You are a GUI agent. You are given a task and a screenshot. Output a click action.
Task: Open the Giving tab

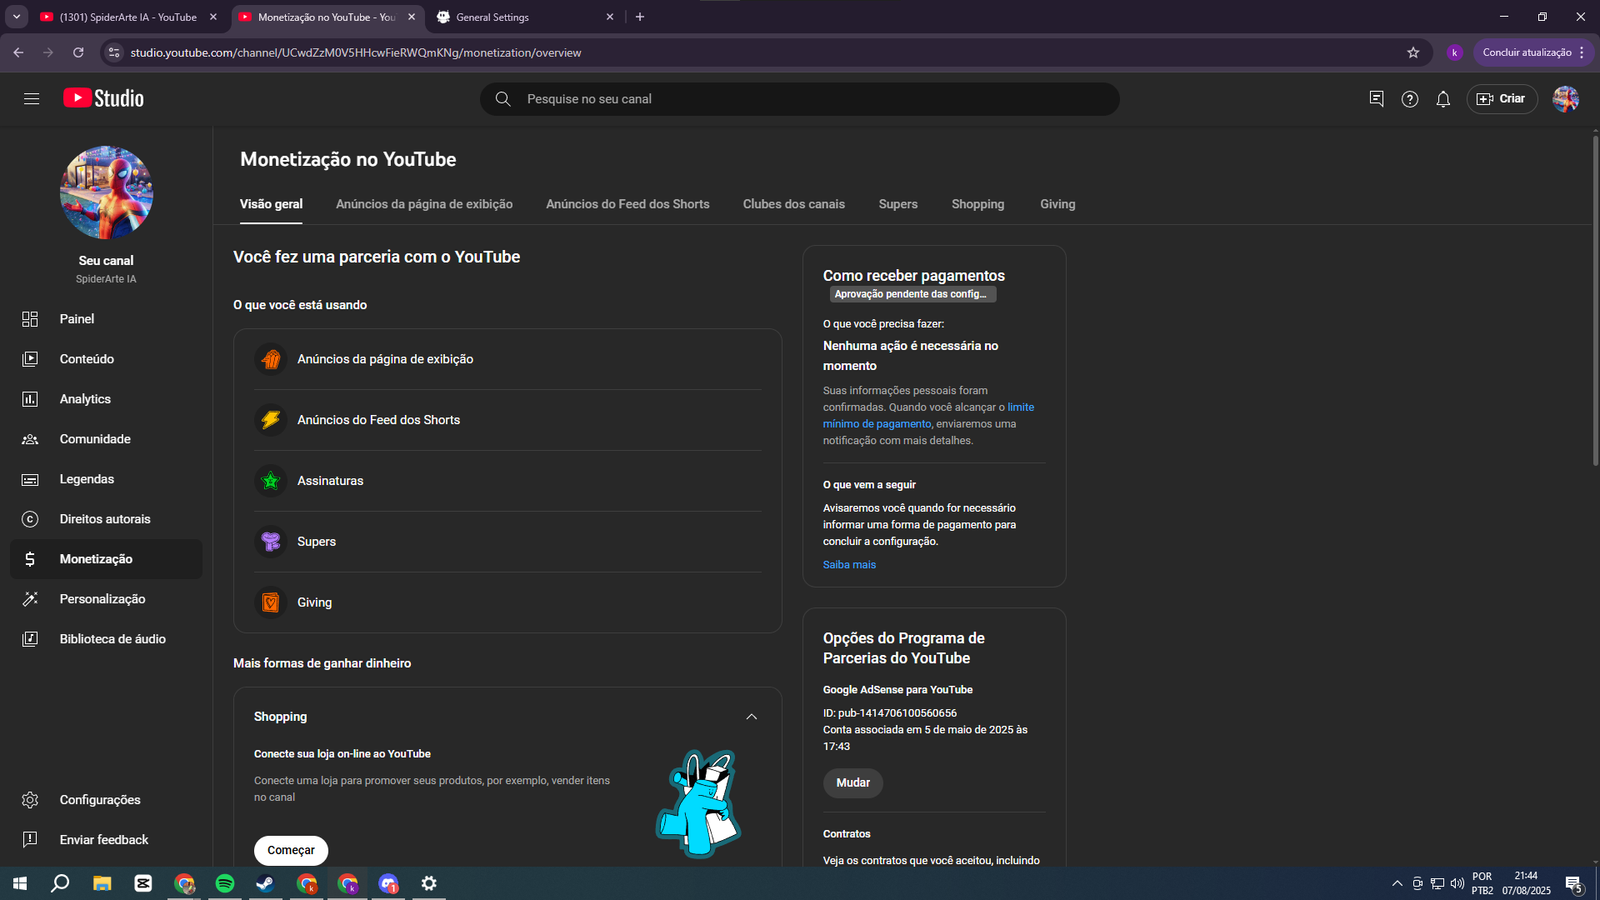pos(1058,204)
